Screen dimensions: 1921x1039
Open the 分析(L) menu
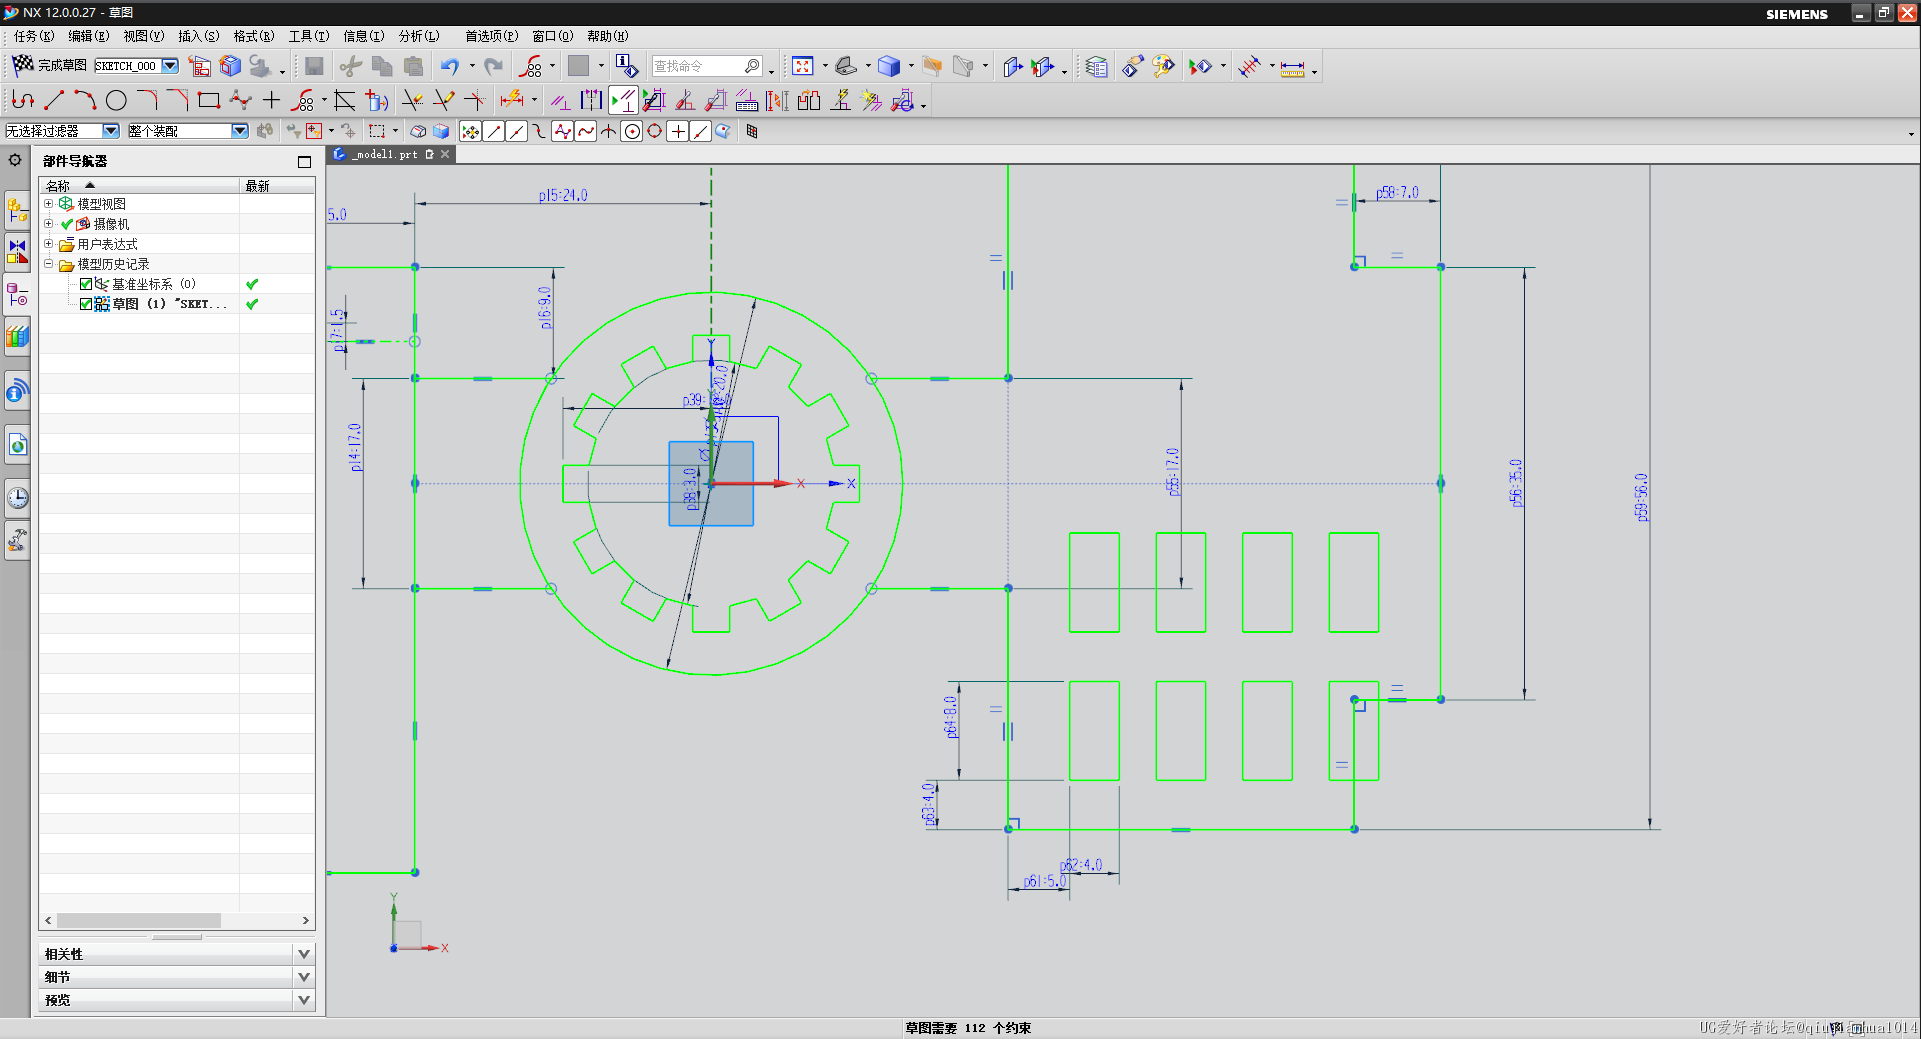tap(419, 36)
